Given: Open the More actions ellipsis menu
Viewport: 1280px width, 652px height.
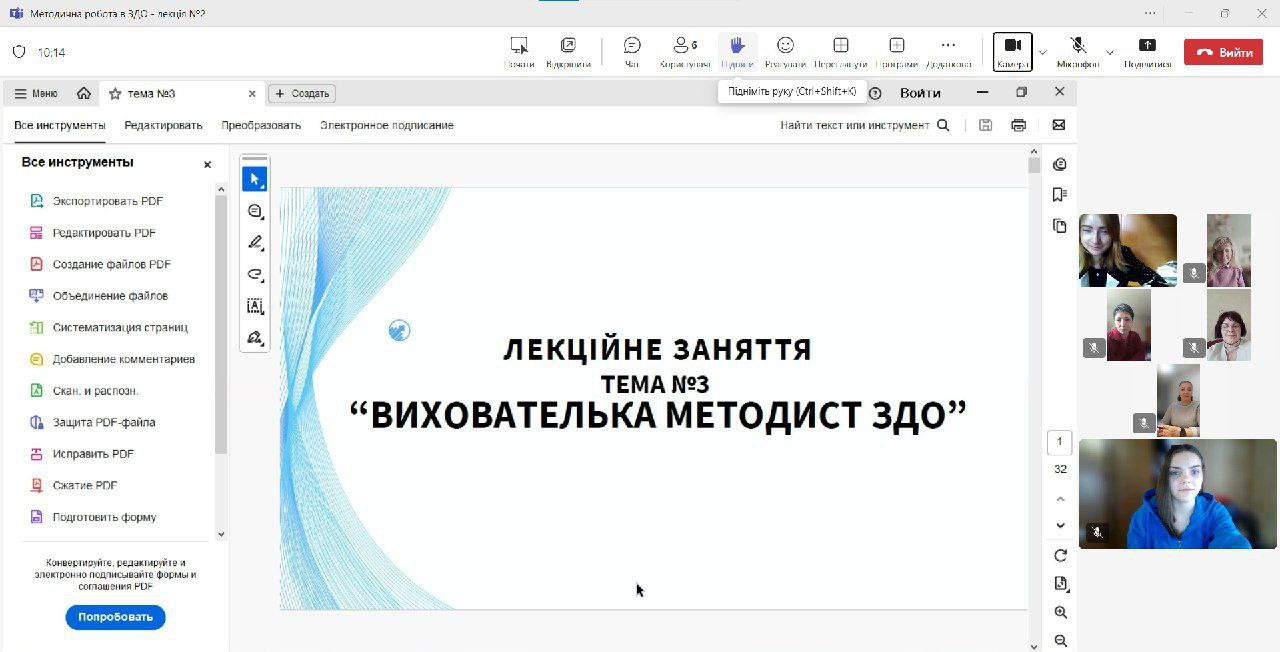Looking at the screenshot, I should click(948, 51).
